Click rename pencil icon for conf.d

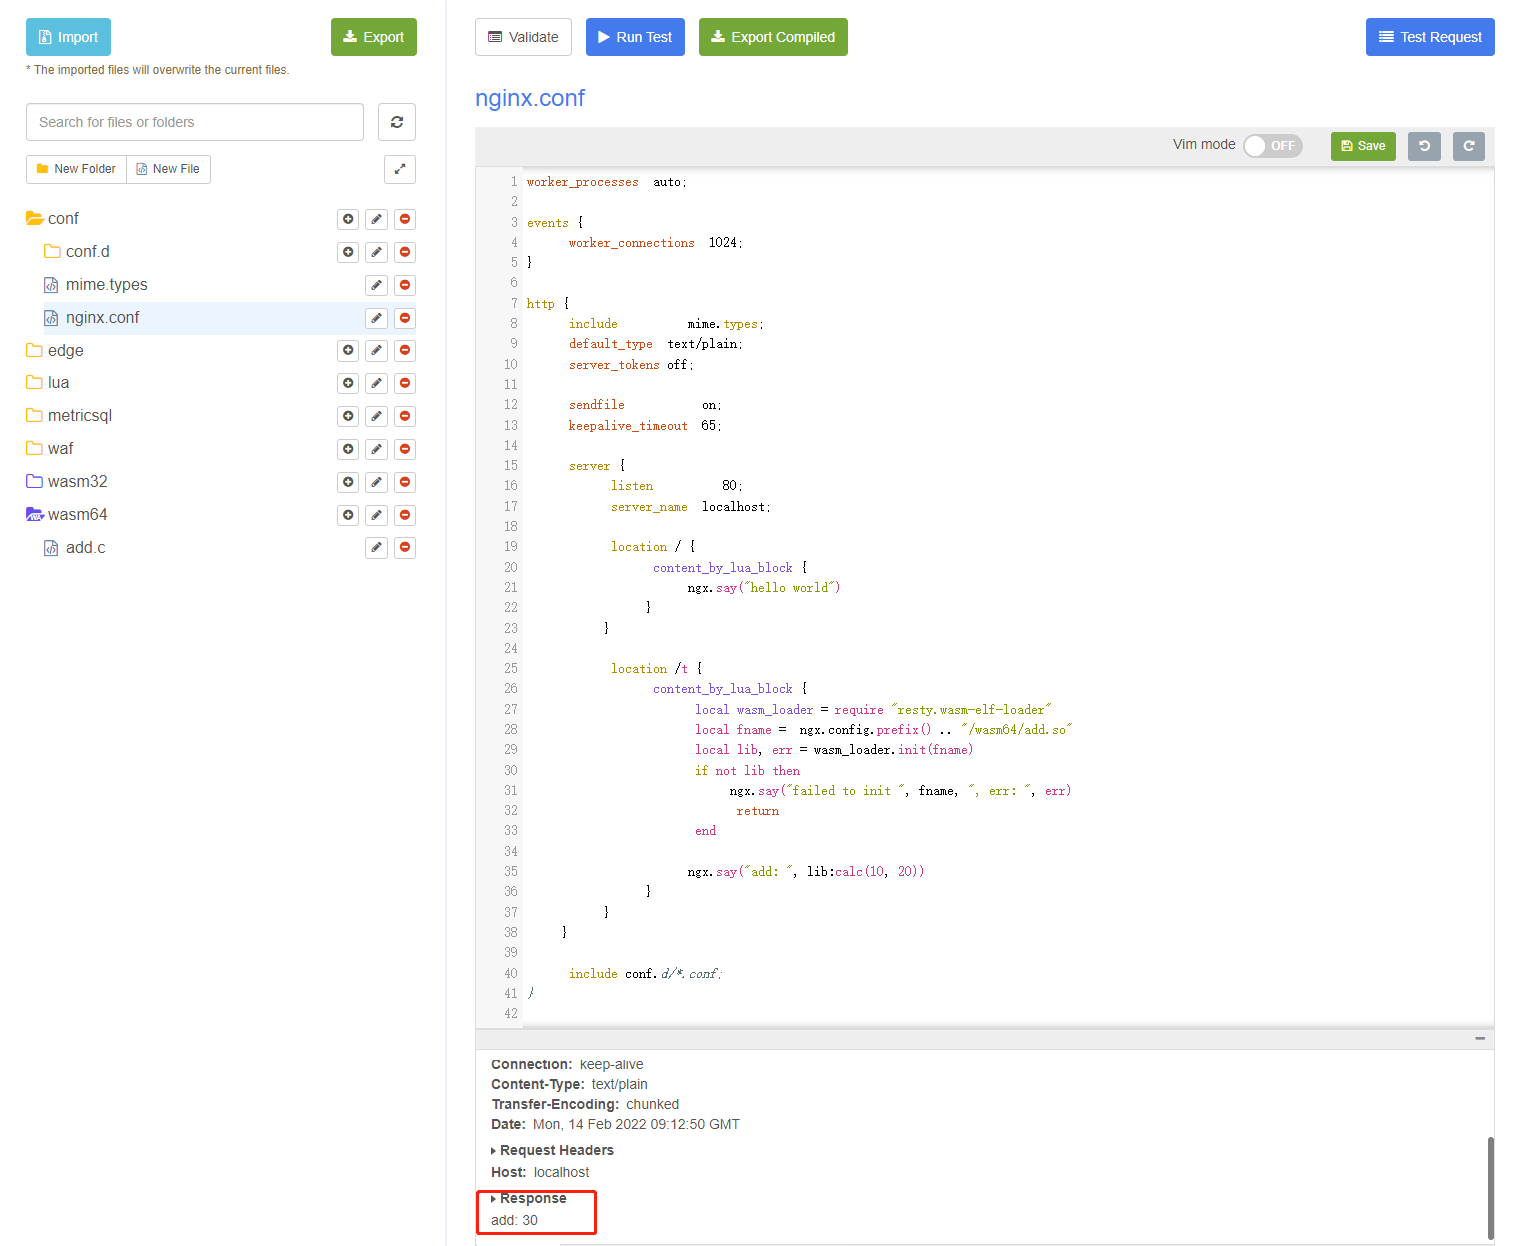pyautogui.click(x=376, y=252)
